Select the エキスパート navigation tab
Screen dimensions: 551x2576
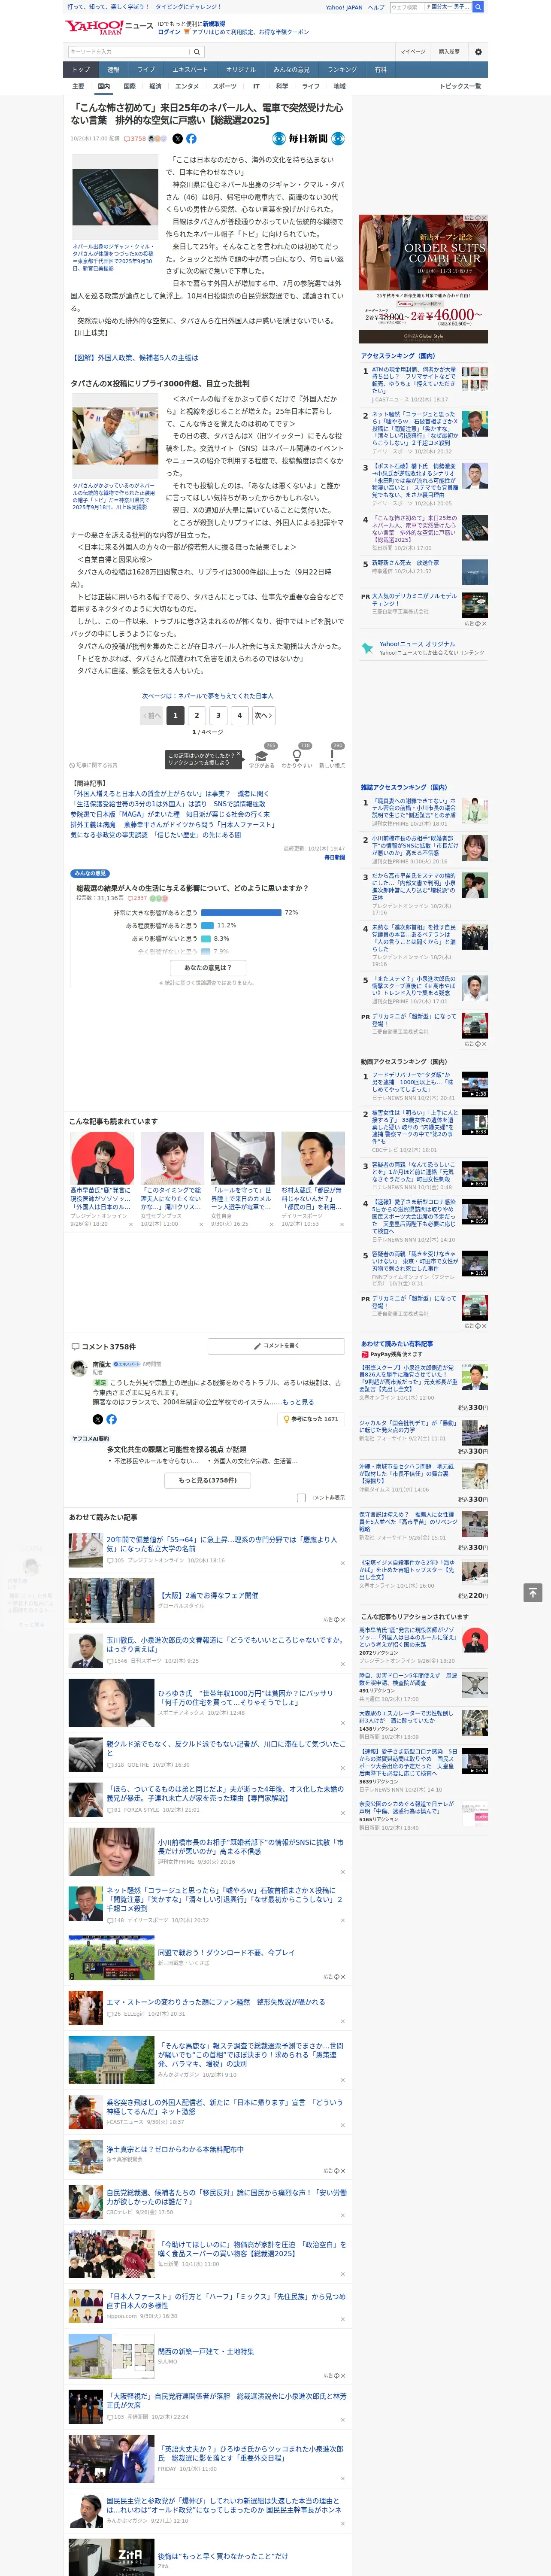(190, 69)
